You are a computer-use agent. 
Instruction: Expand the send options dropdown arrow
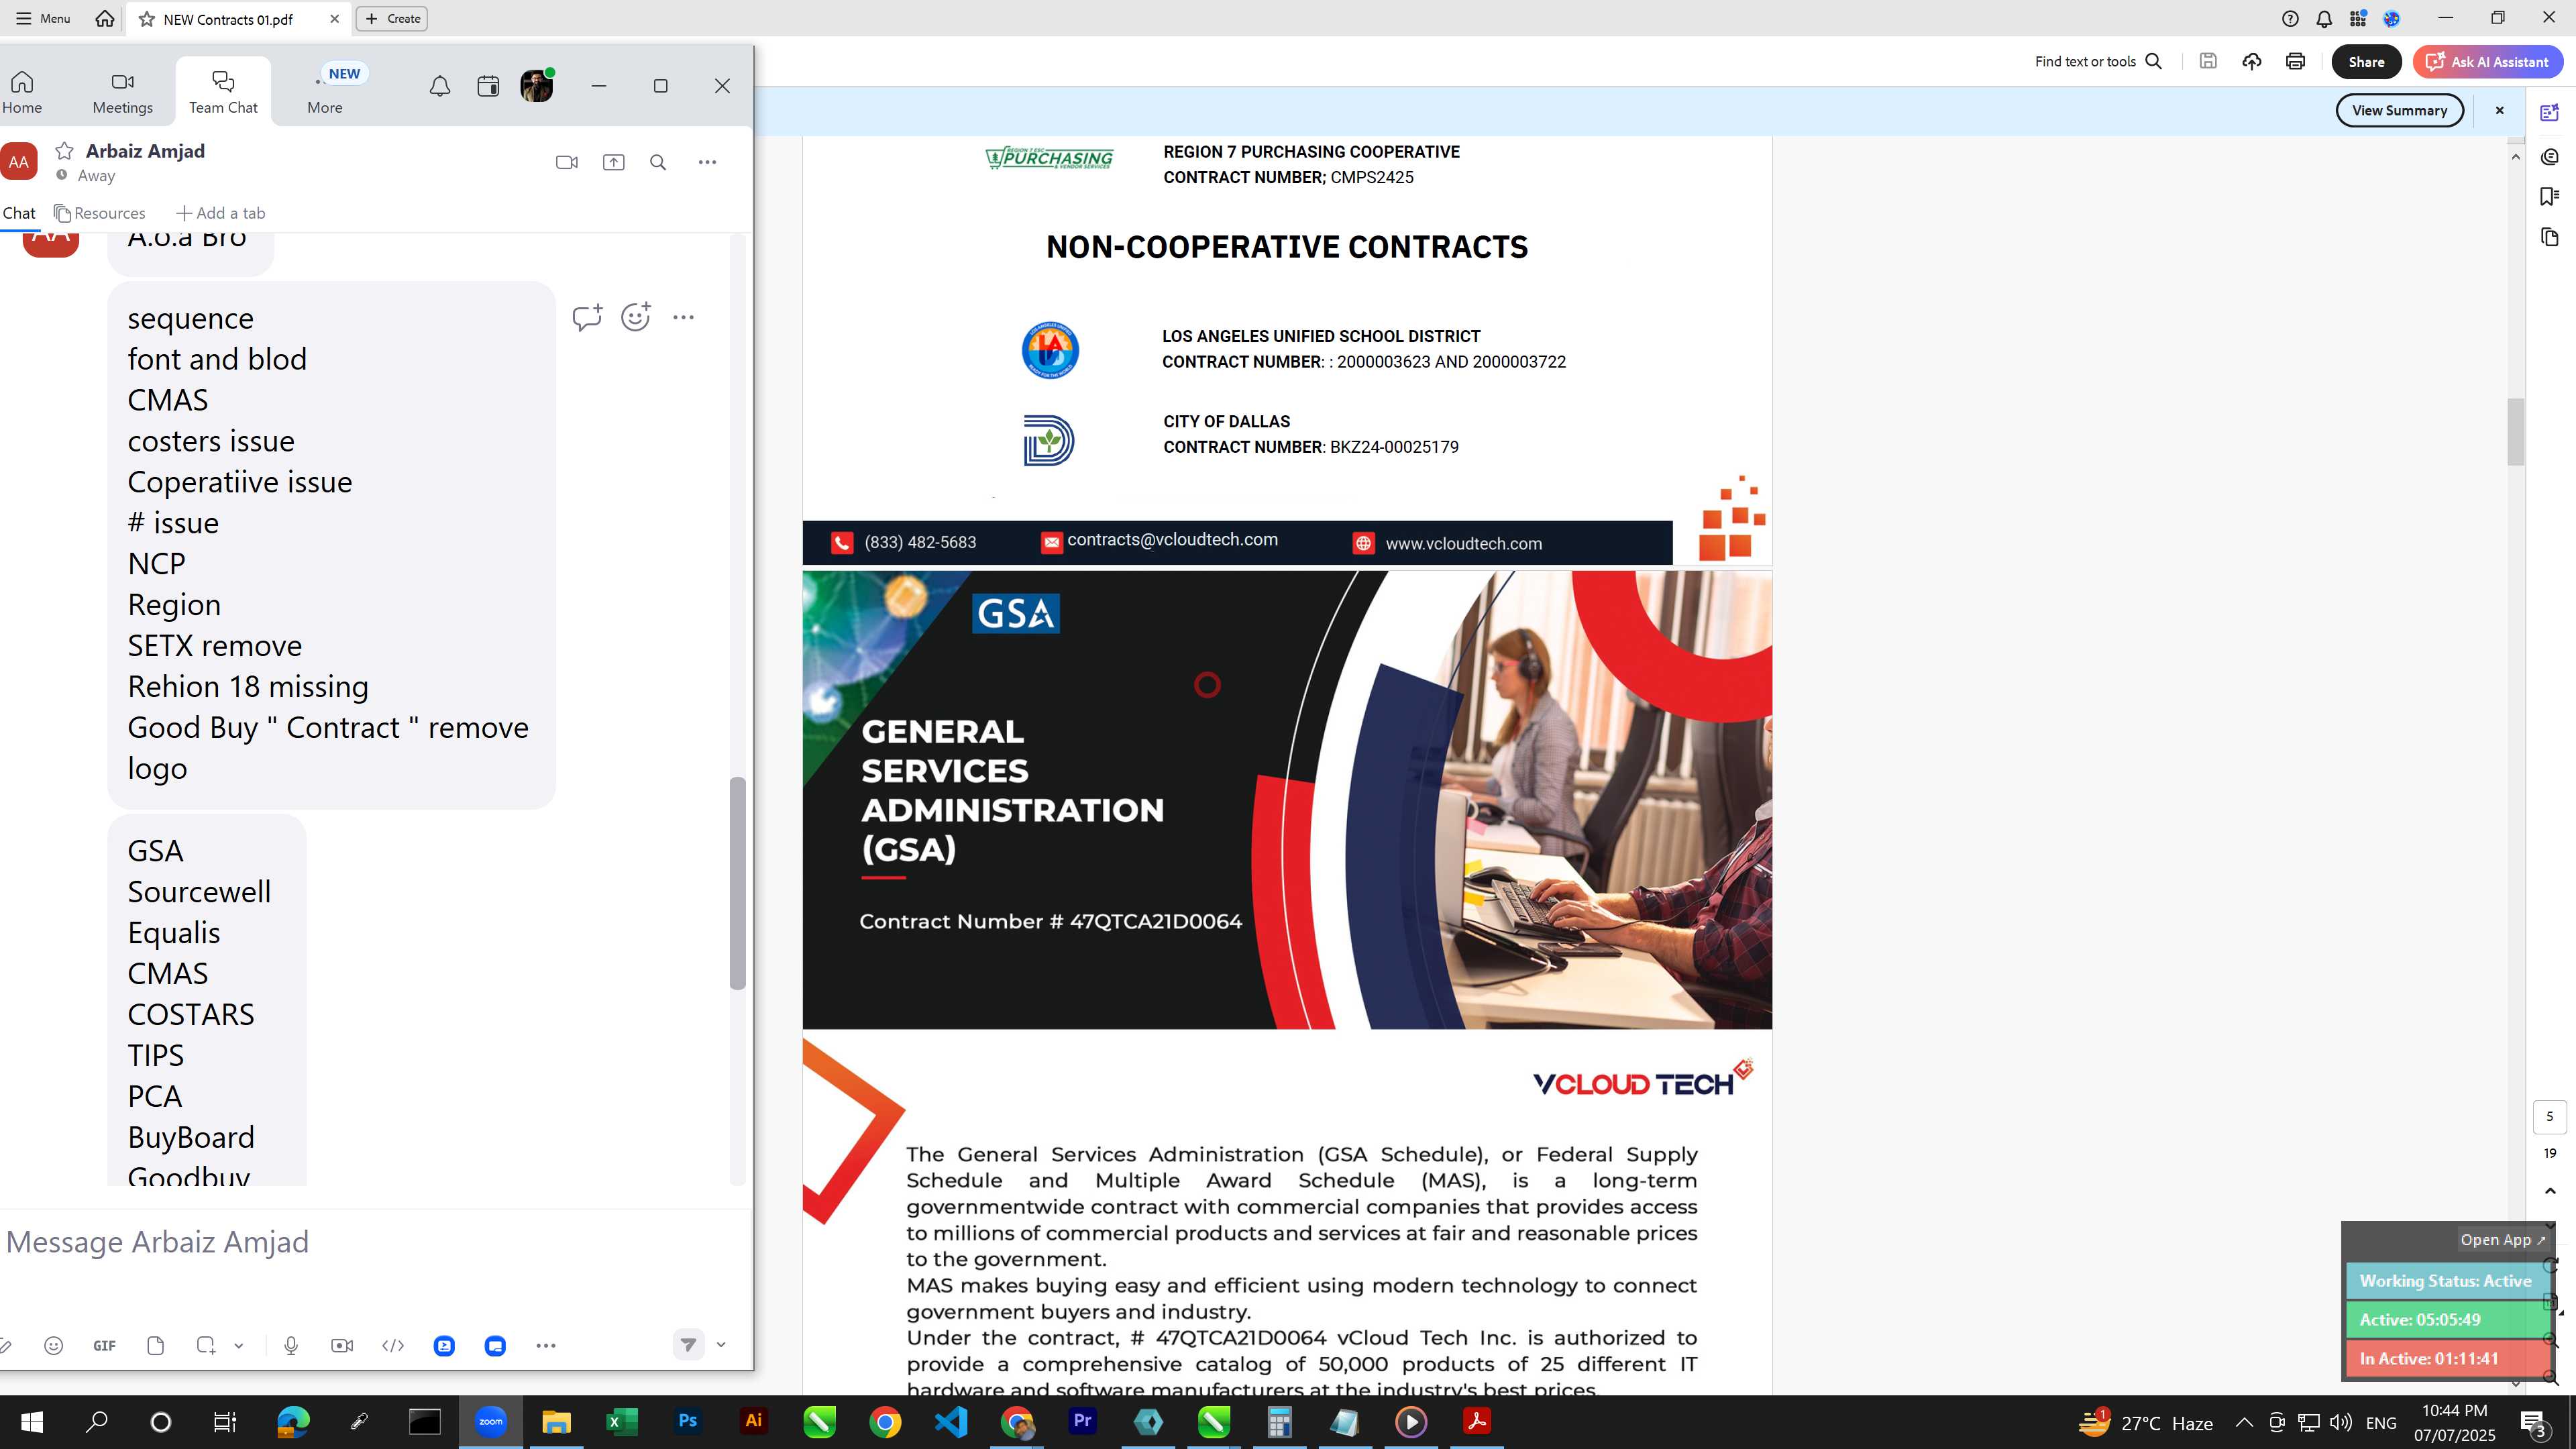(721, 1345)
